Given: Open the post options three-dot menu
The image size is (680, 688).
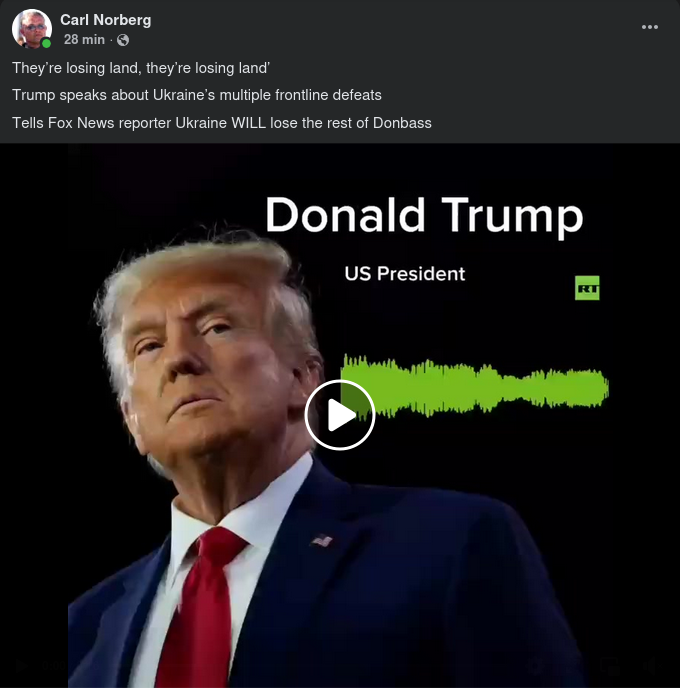Looking at the screenshot, I should click(650, 27).
